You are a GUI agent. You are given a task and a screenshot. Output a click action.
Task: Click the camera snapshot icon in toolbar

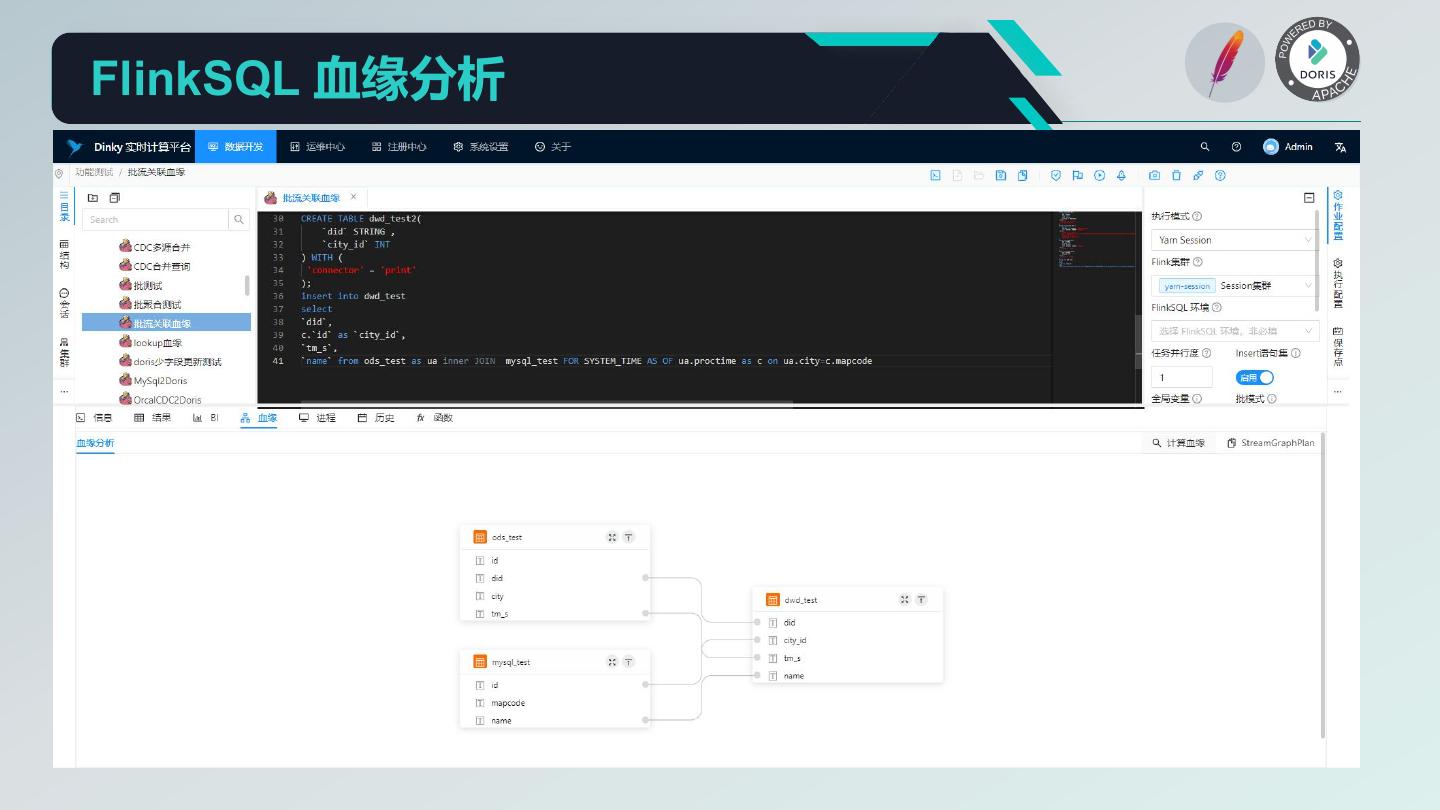point(1154,175)
